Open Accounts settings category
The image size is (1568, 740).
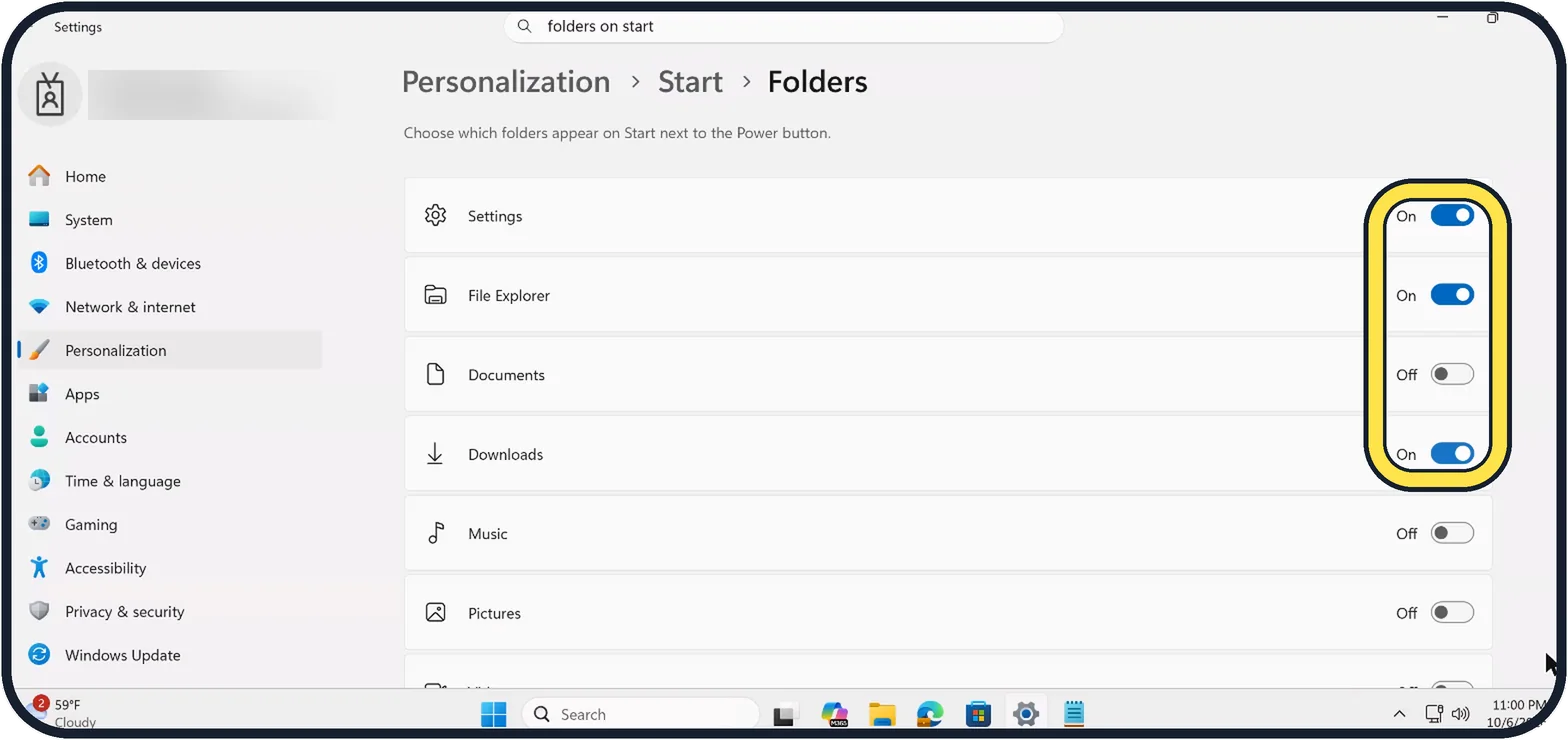coord(170,437)
